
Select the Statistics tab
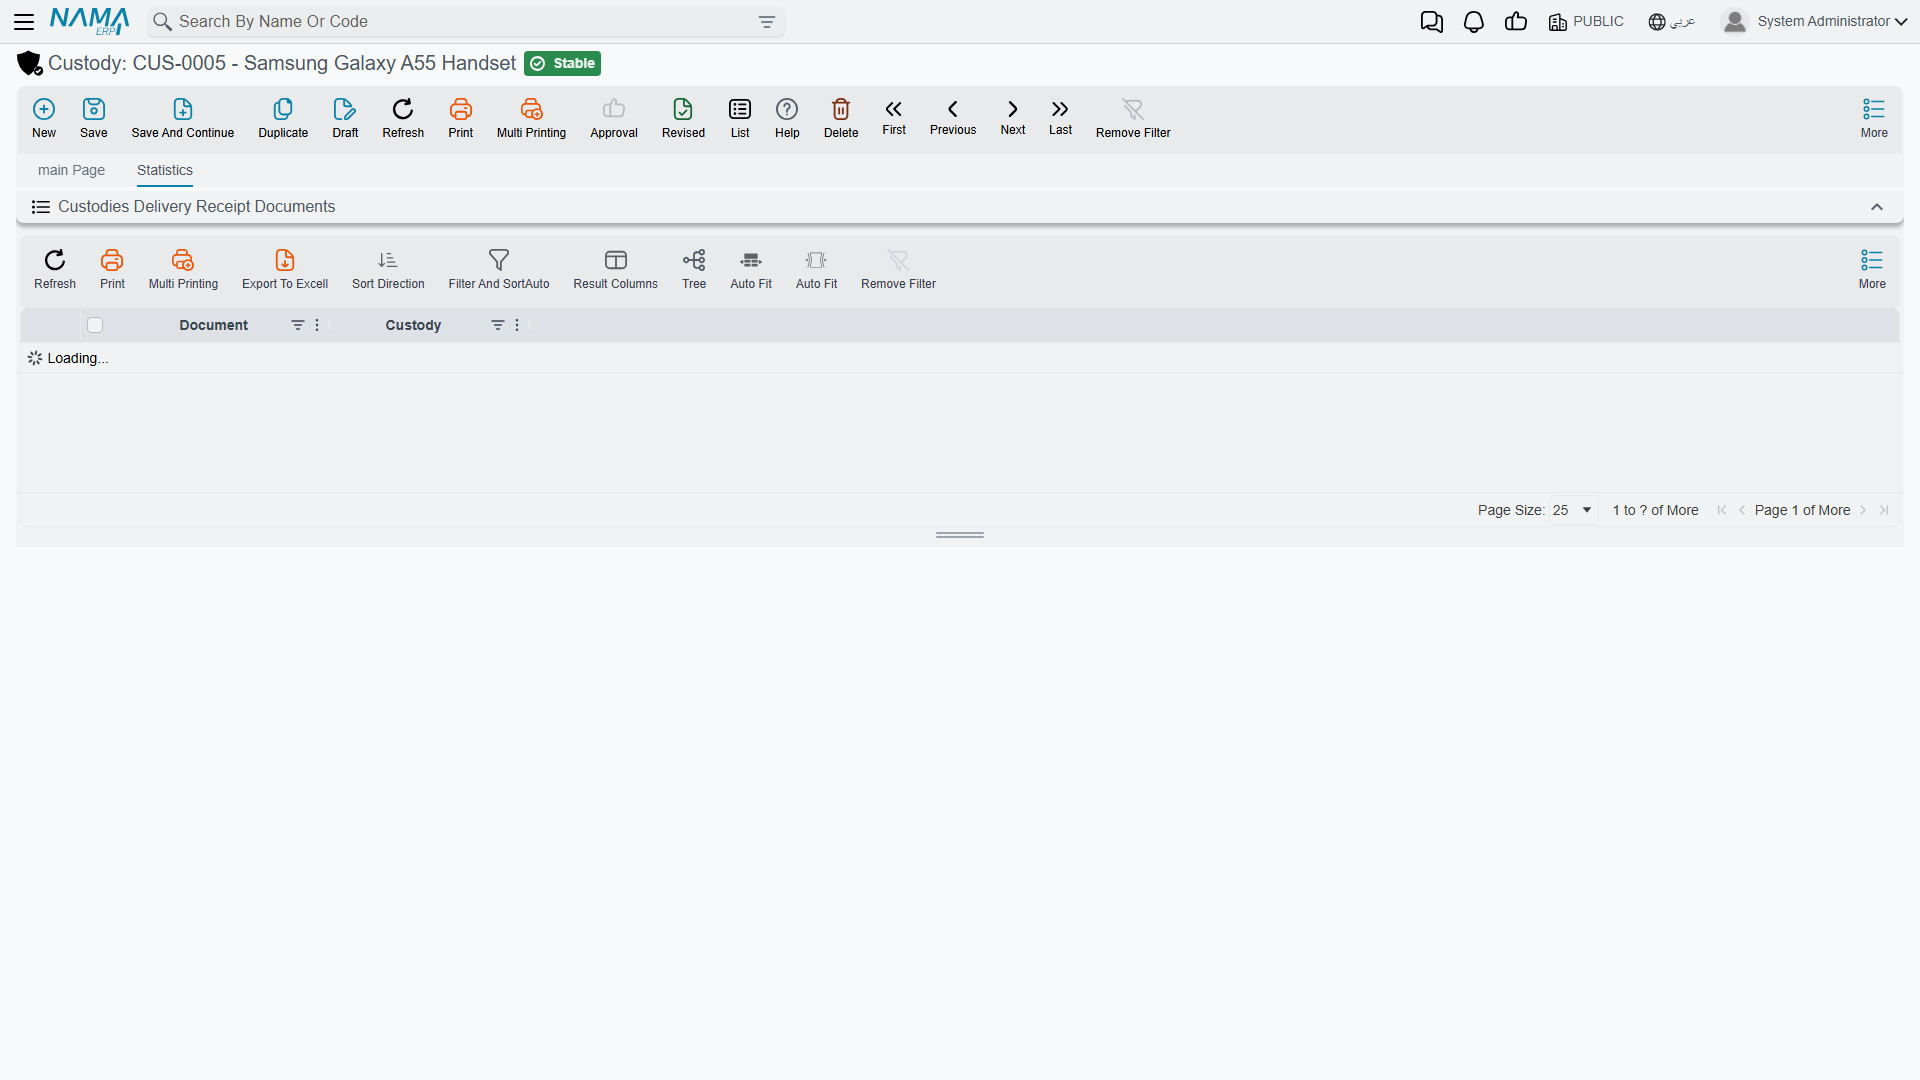[x=165, y=170]
